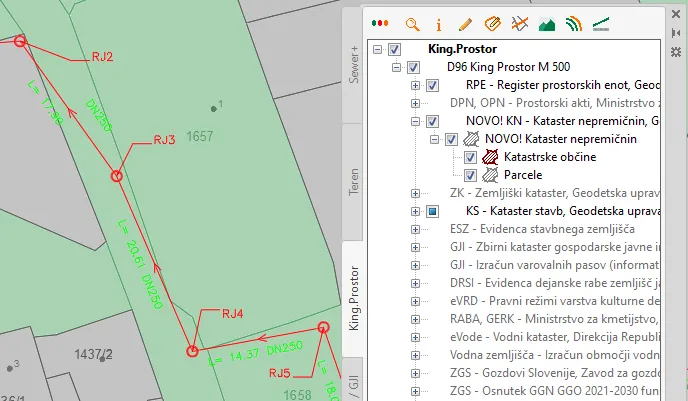The width and height of the screenshot is (688, 401).
Task: Click the green line scale icon
Action: point(601,22)
